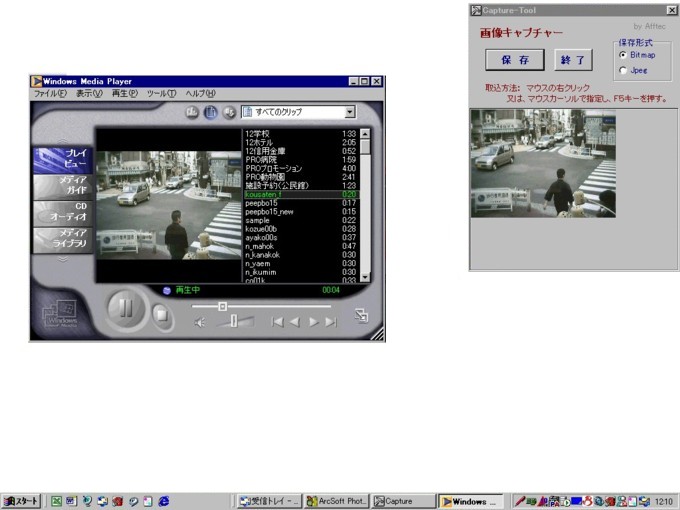Screen dimensions: 680x510
Task: Select the kozue00b clip
Action: (300, 229)
